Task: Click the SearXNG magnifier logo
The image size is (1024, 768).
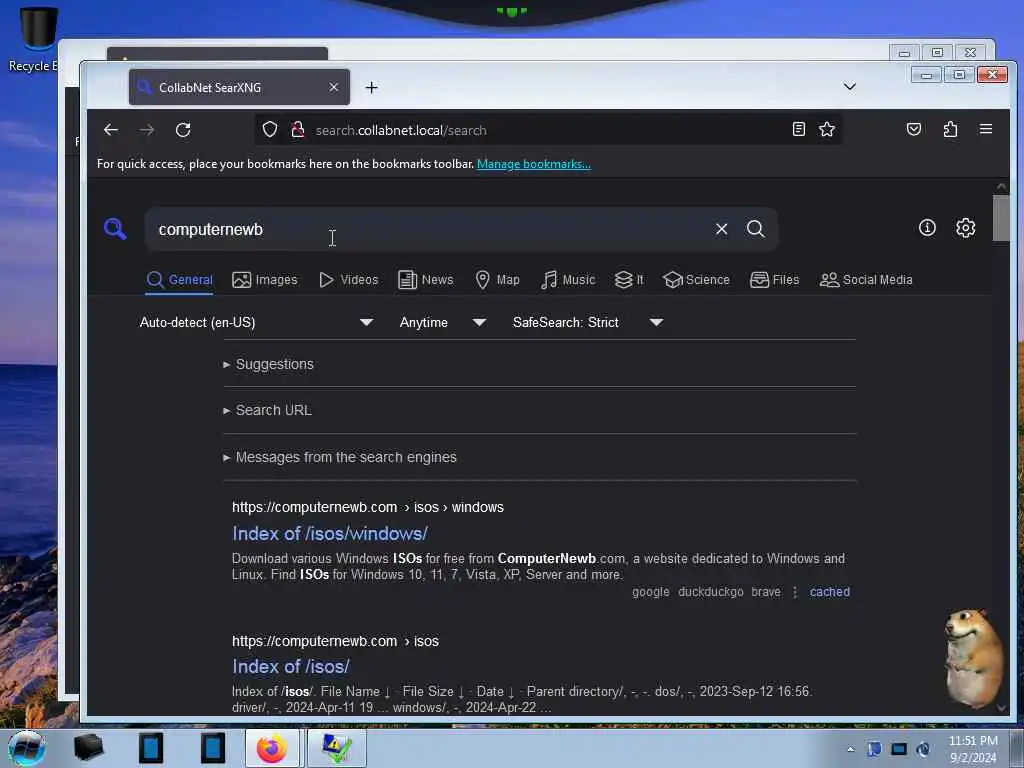Action: click(115, 229)
